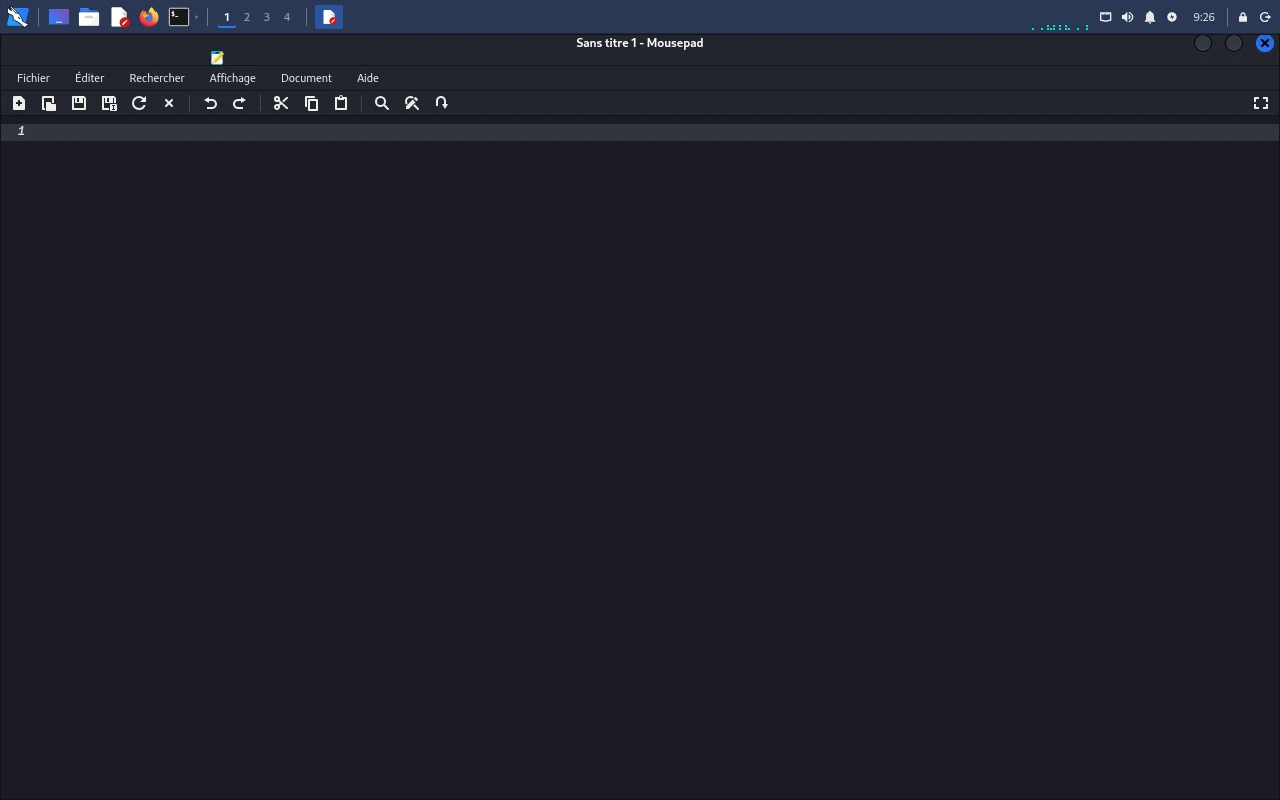The width and height of the screenshot is (1280, 800).
Task: Open search with magnifier icon
Action: [x=382, y=103]
